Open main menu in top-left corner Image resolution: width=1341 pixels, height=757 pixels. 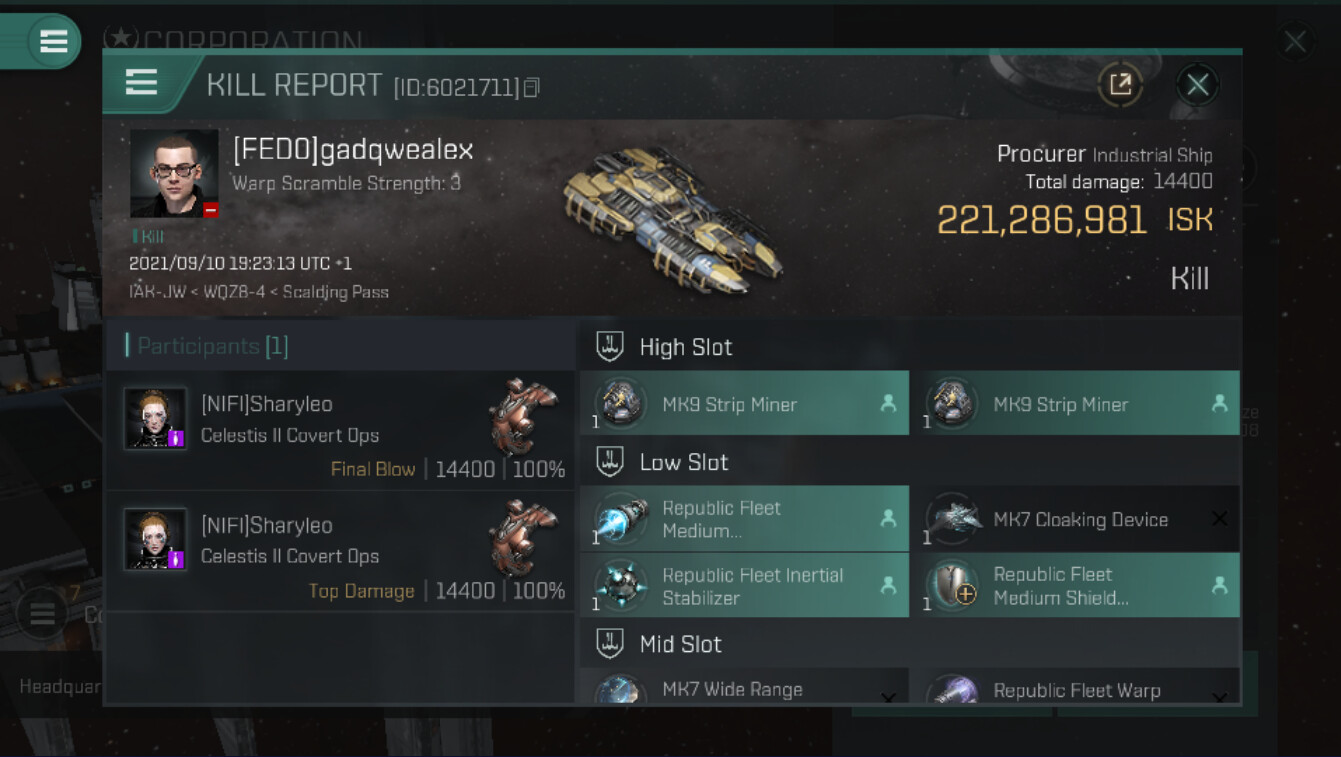pos(53,41)
